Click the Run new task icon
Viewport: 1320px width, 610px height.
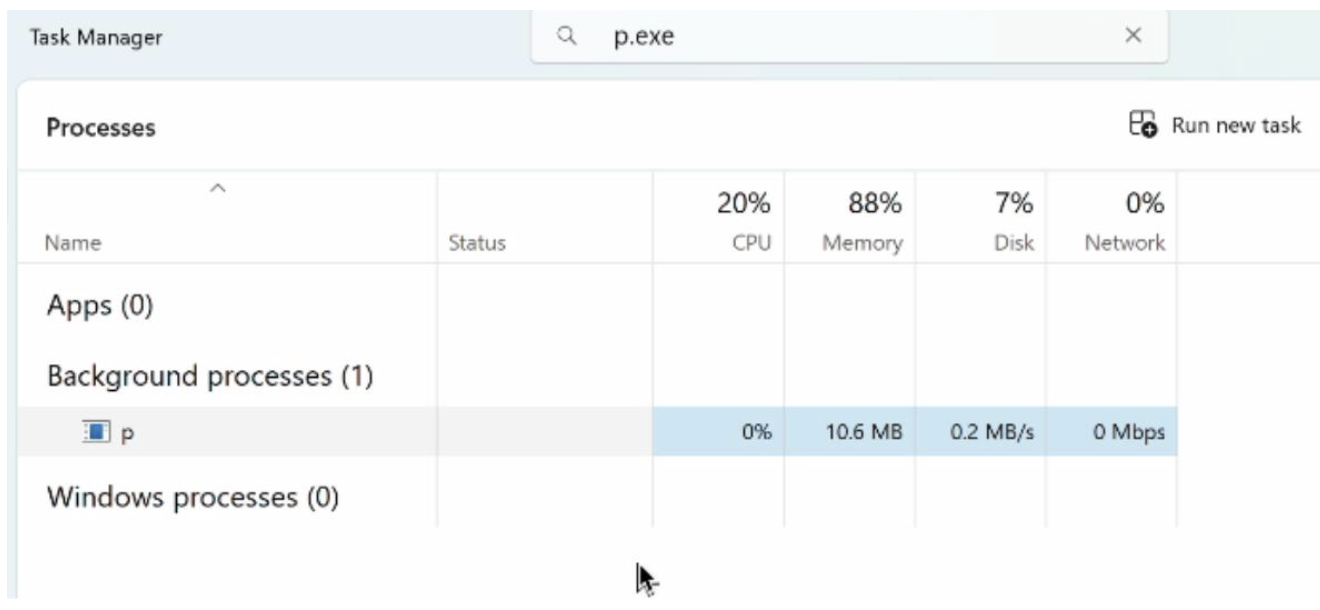tap(1143, 124)
